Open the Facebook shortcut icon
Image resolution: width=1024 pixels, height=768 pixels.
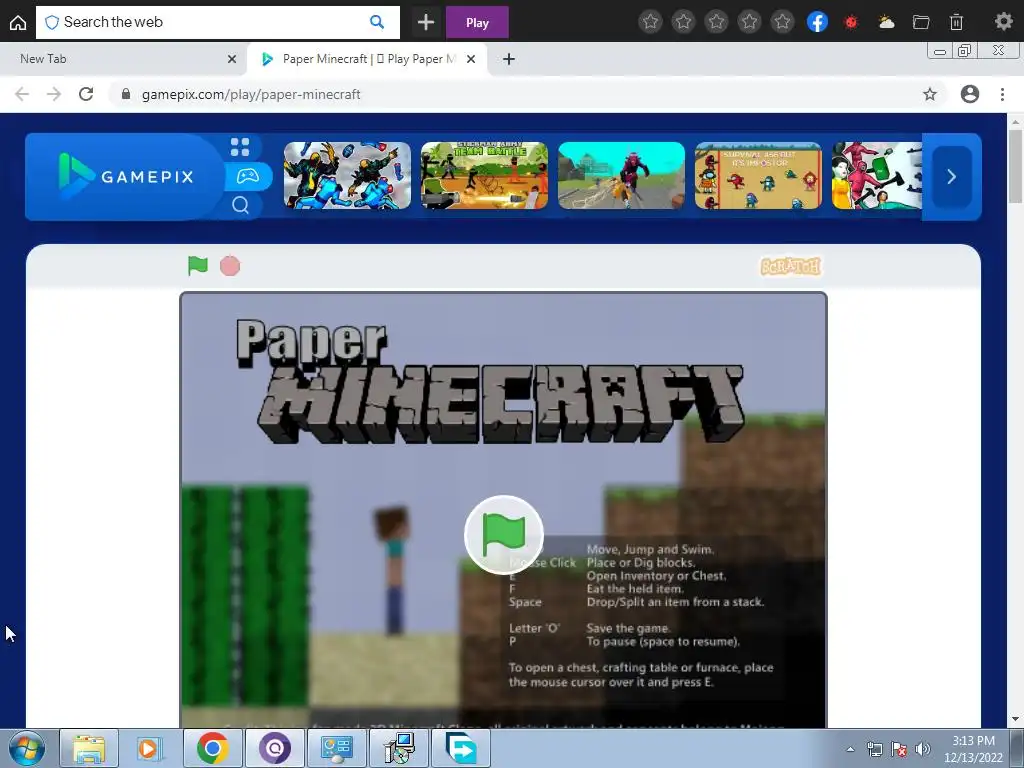click(x=817, y=22)
